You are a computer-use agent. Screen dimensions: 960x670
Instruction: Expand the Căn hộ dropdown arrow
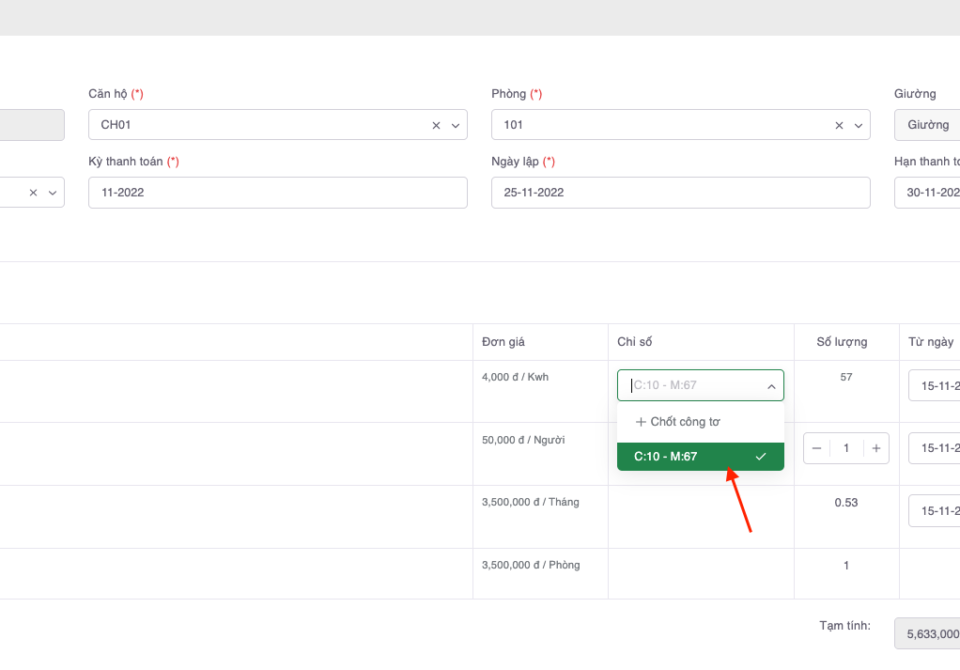(455, 126)
